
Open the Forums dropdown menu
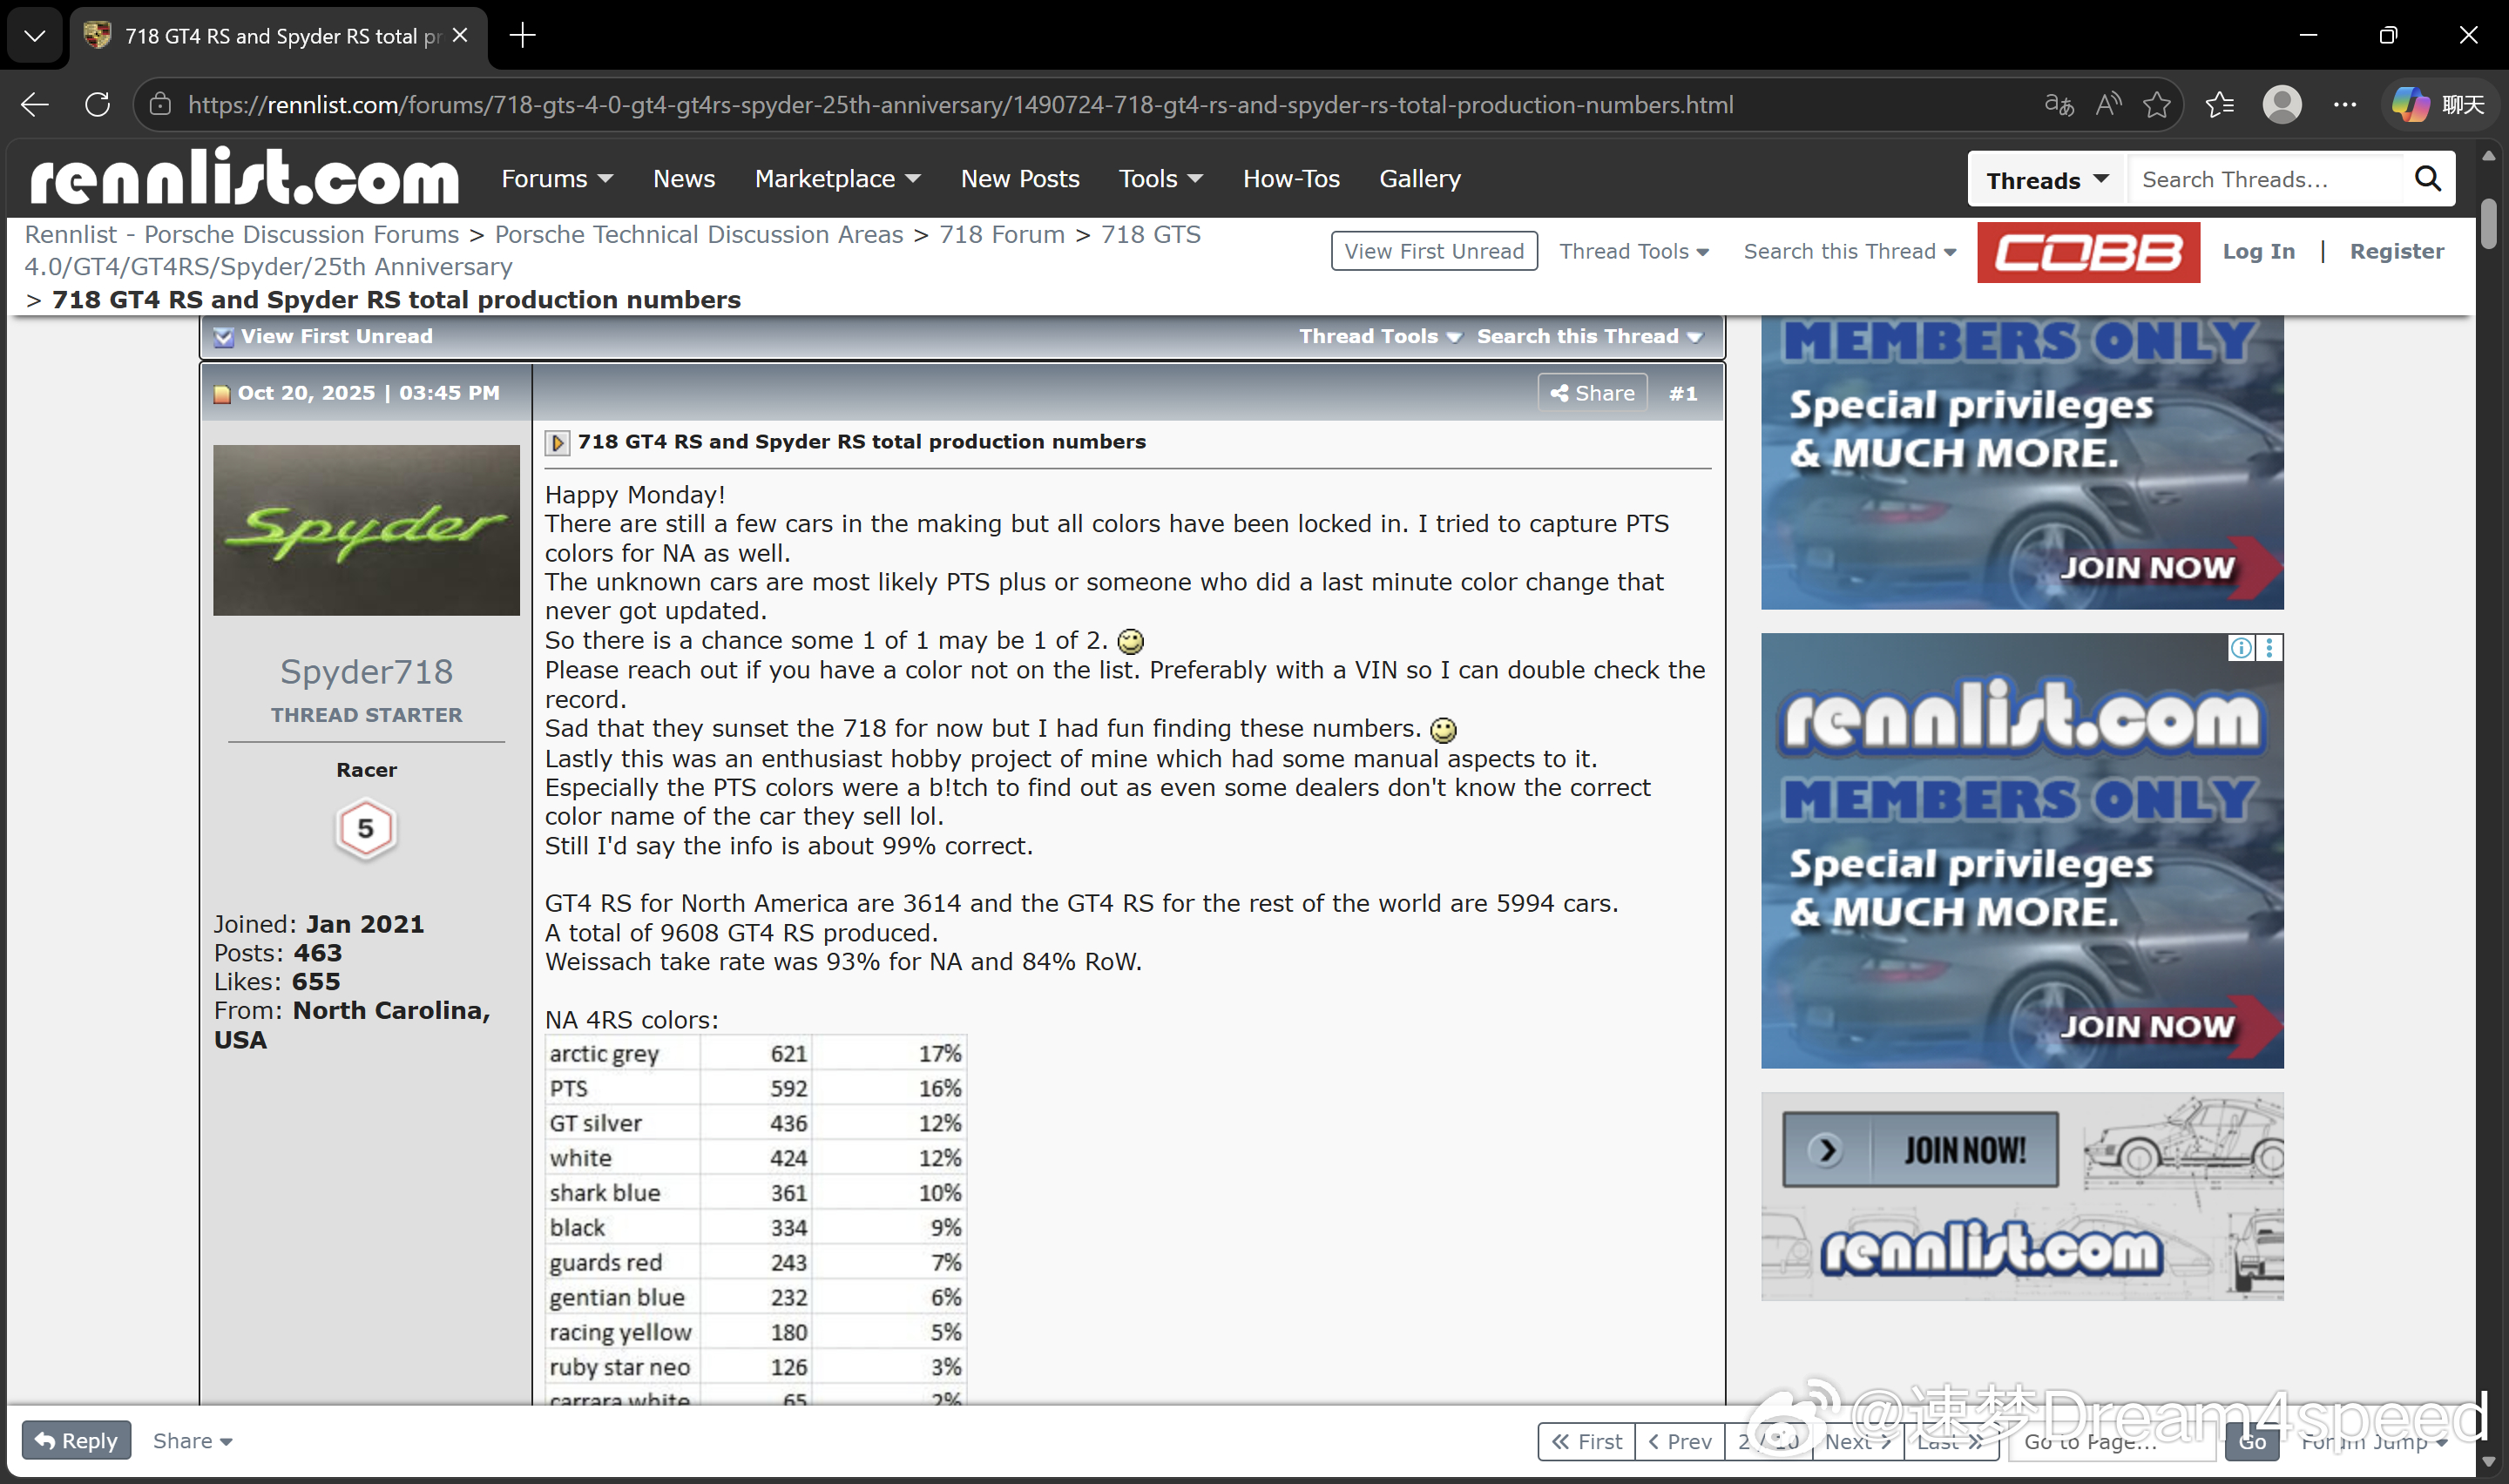tap(556, 179)
